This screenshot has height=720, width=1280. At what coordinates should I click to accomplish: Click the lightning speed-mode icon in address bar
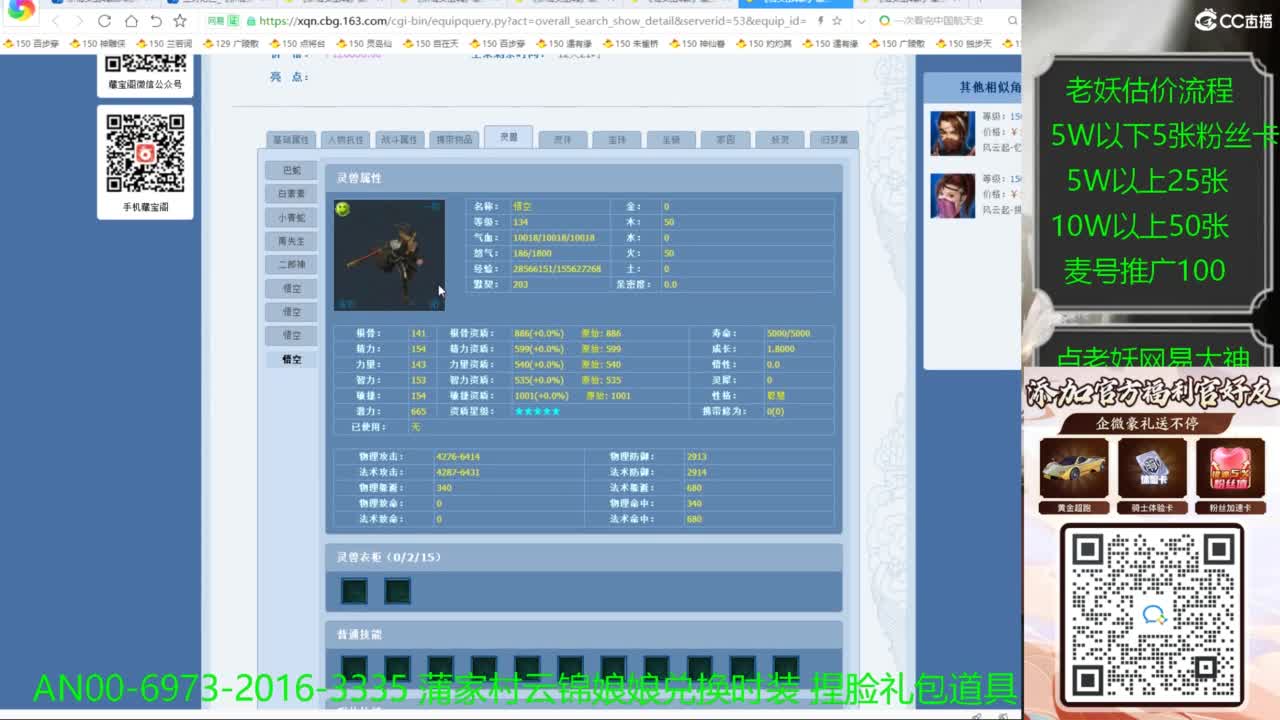tap(821, 21)
